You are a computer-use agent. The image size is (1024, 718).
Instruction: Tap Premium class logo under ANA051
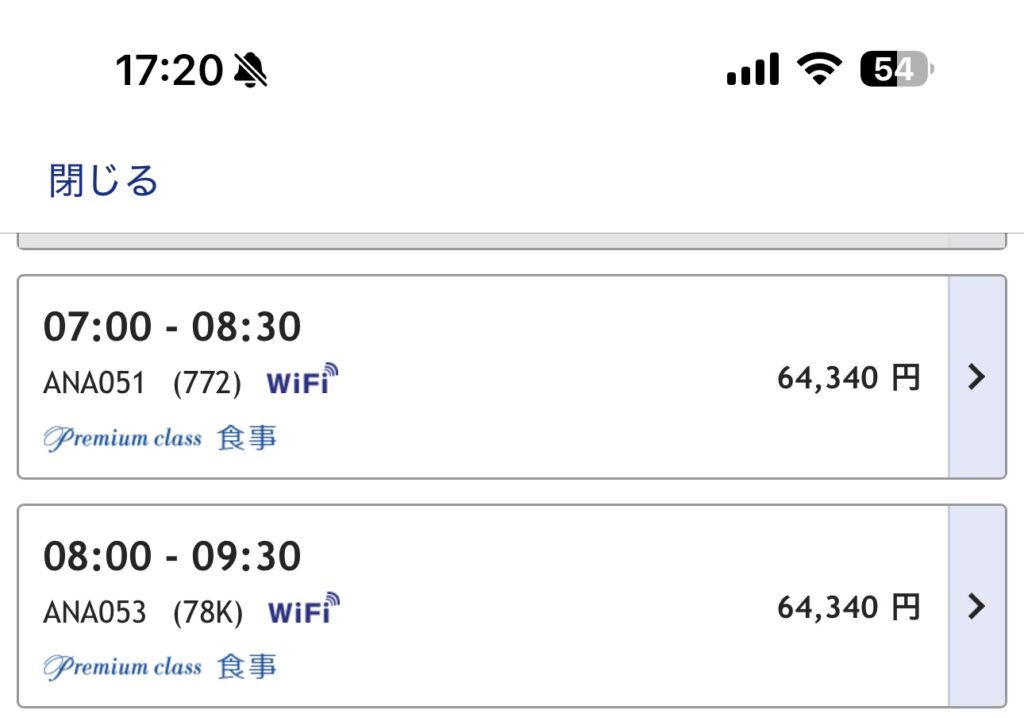[123, 438]
